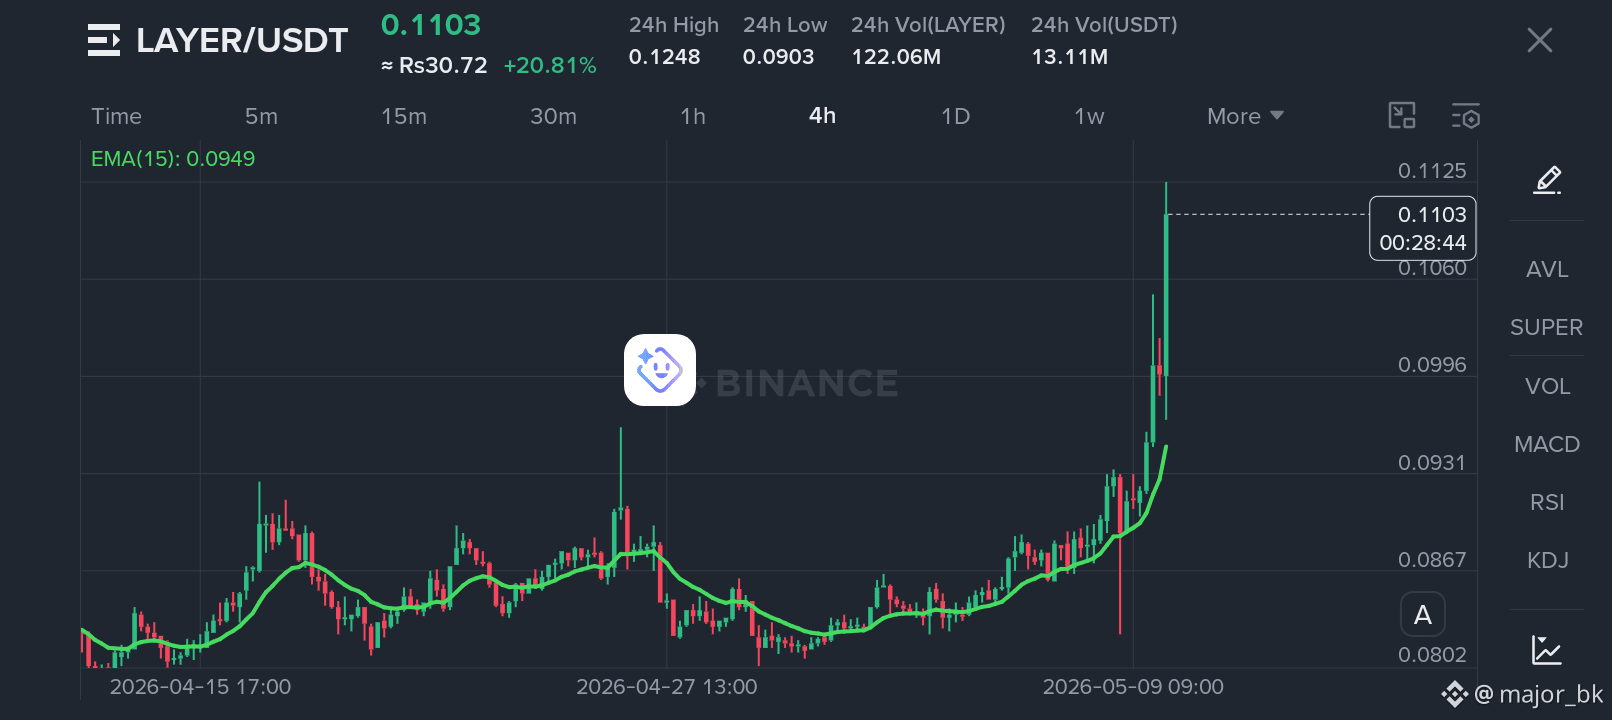
Task: Select the 15m timeframe
Action: (x=404, y=116)
